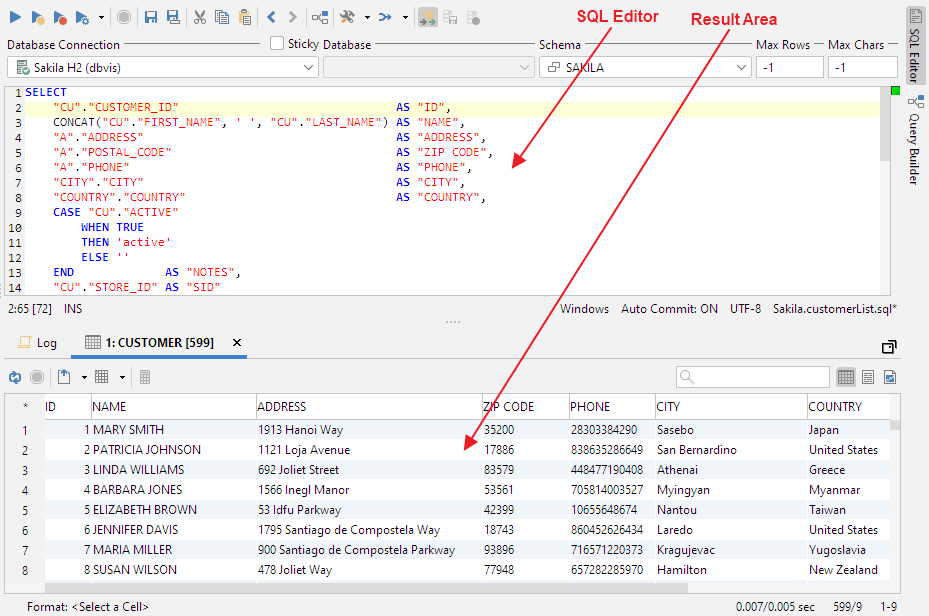The width and height of the screenshot is (929, 616).
Task: Click the Cut scissors icon
Action: point(199,17)
